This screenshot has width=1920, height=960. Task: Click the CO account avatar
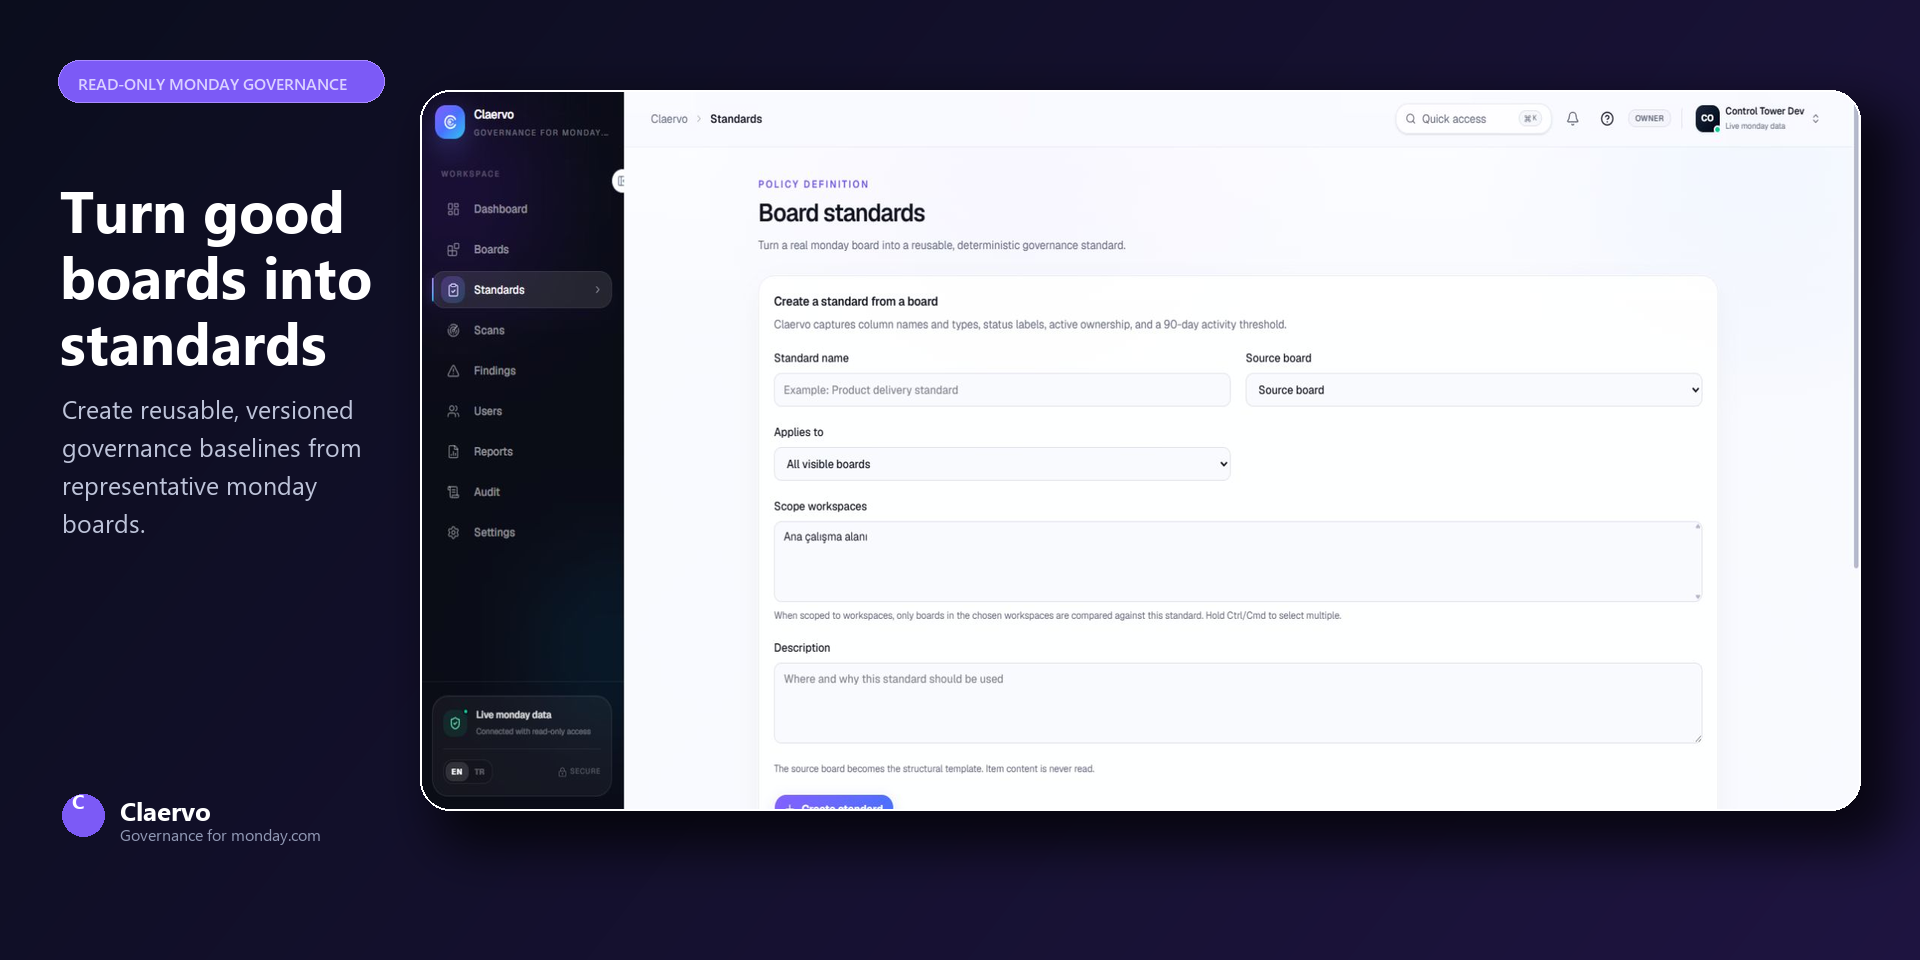click(x=1707, y=119)
